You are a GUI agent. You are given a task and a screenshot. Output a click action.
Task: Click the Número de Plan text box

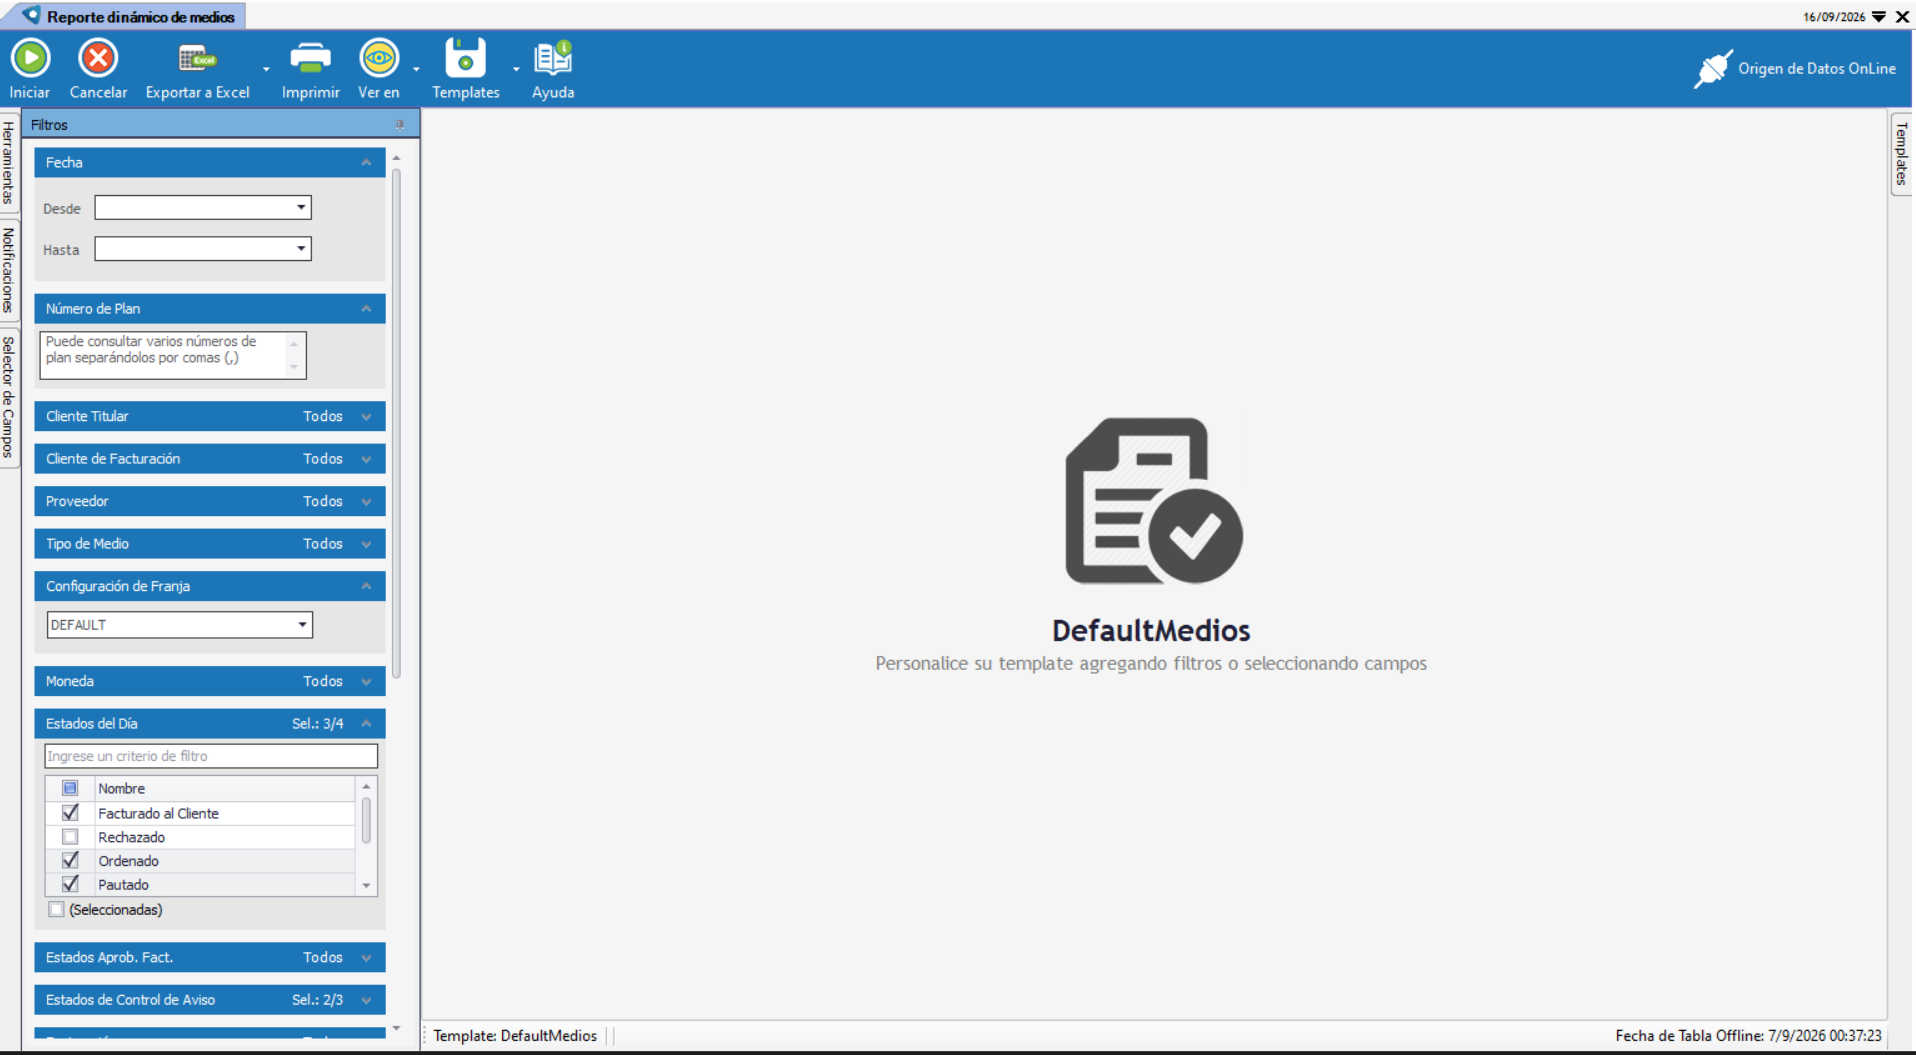[172, 355]
